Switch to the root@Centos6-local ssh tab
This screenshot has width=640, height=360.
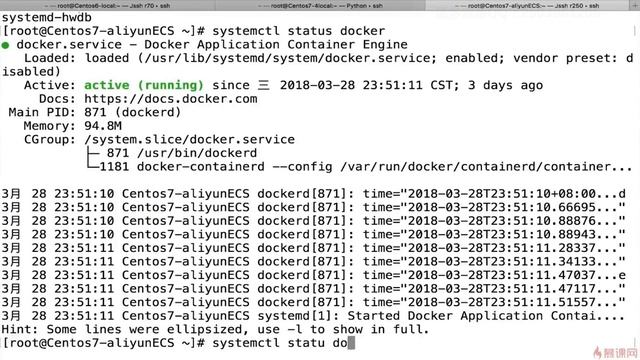(107, 5)
